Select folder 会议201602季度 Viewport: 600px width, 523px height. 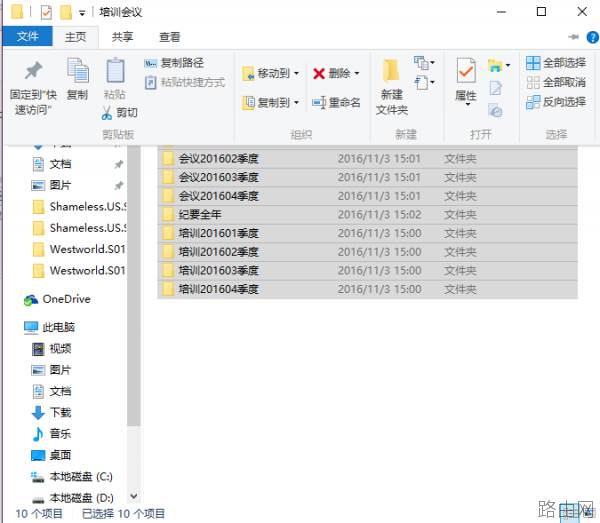[x=367, y=158]
